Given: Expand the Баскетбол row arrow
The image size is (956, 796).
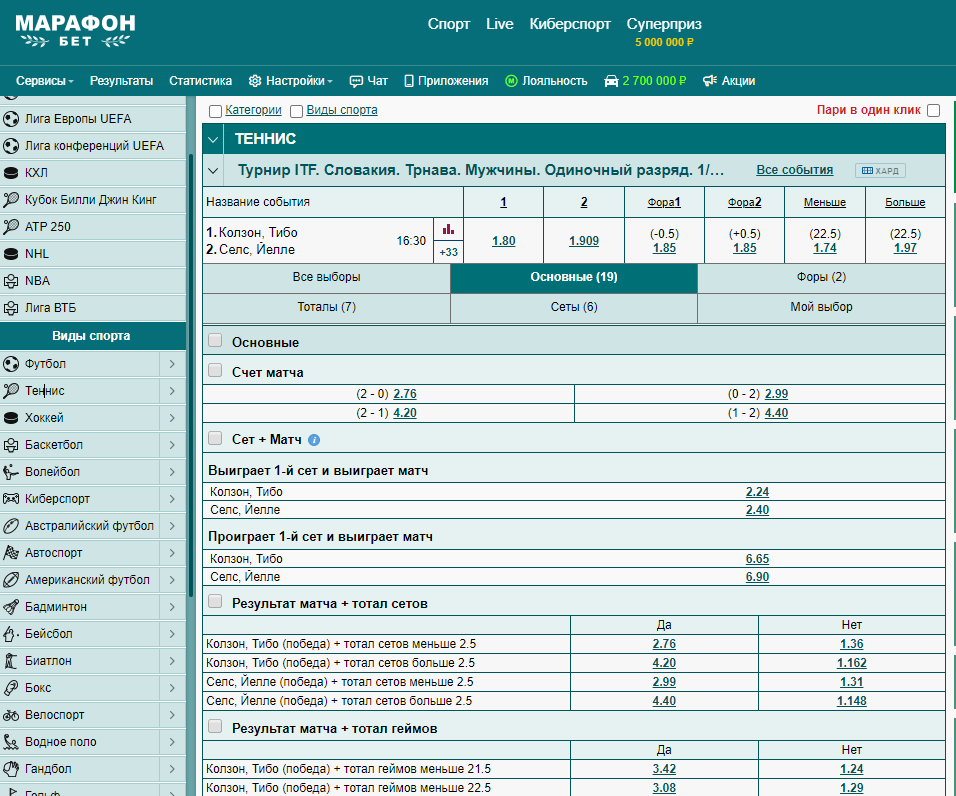Looking at the screenshot, I should pyautogui.click(x=173, y=445).
